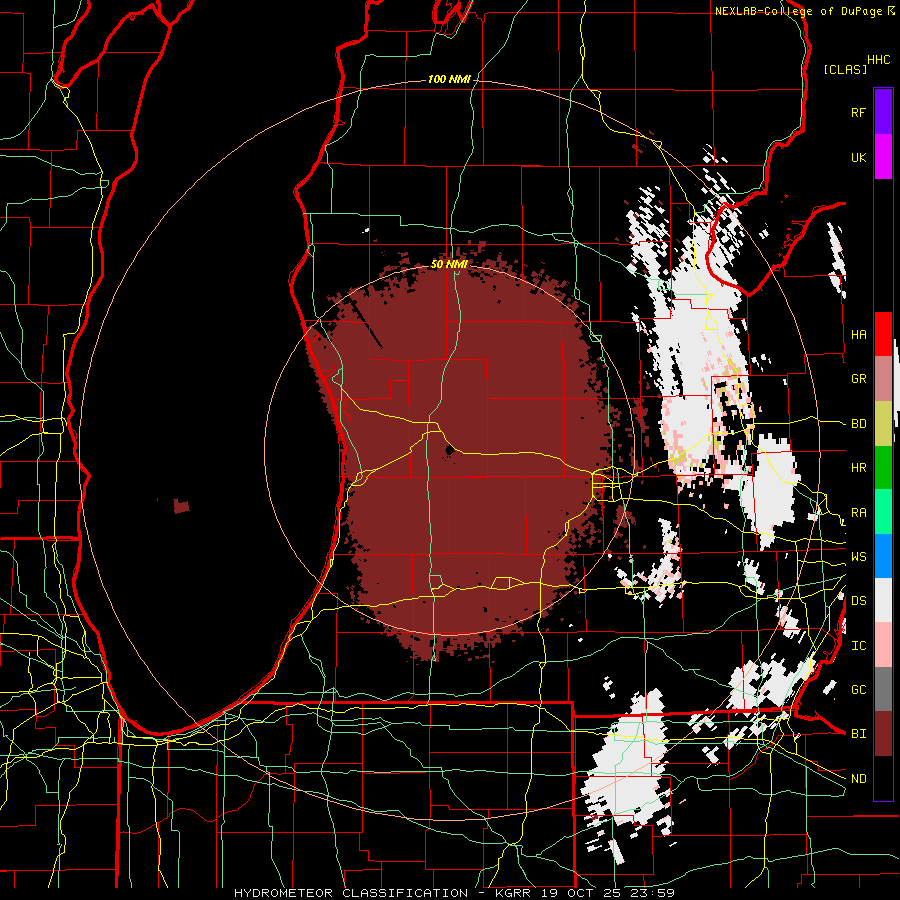Click the 50 NMI range ring label
Screen dimensions: 900x900
click(449, 265)
